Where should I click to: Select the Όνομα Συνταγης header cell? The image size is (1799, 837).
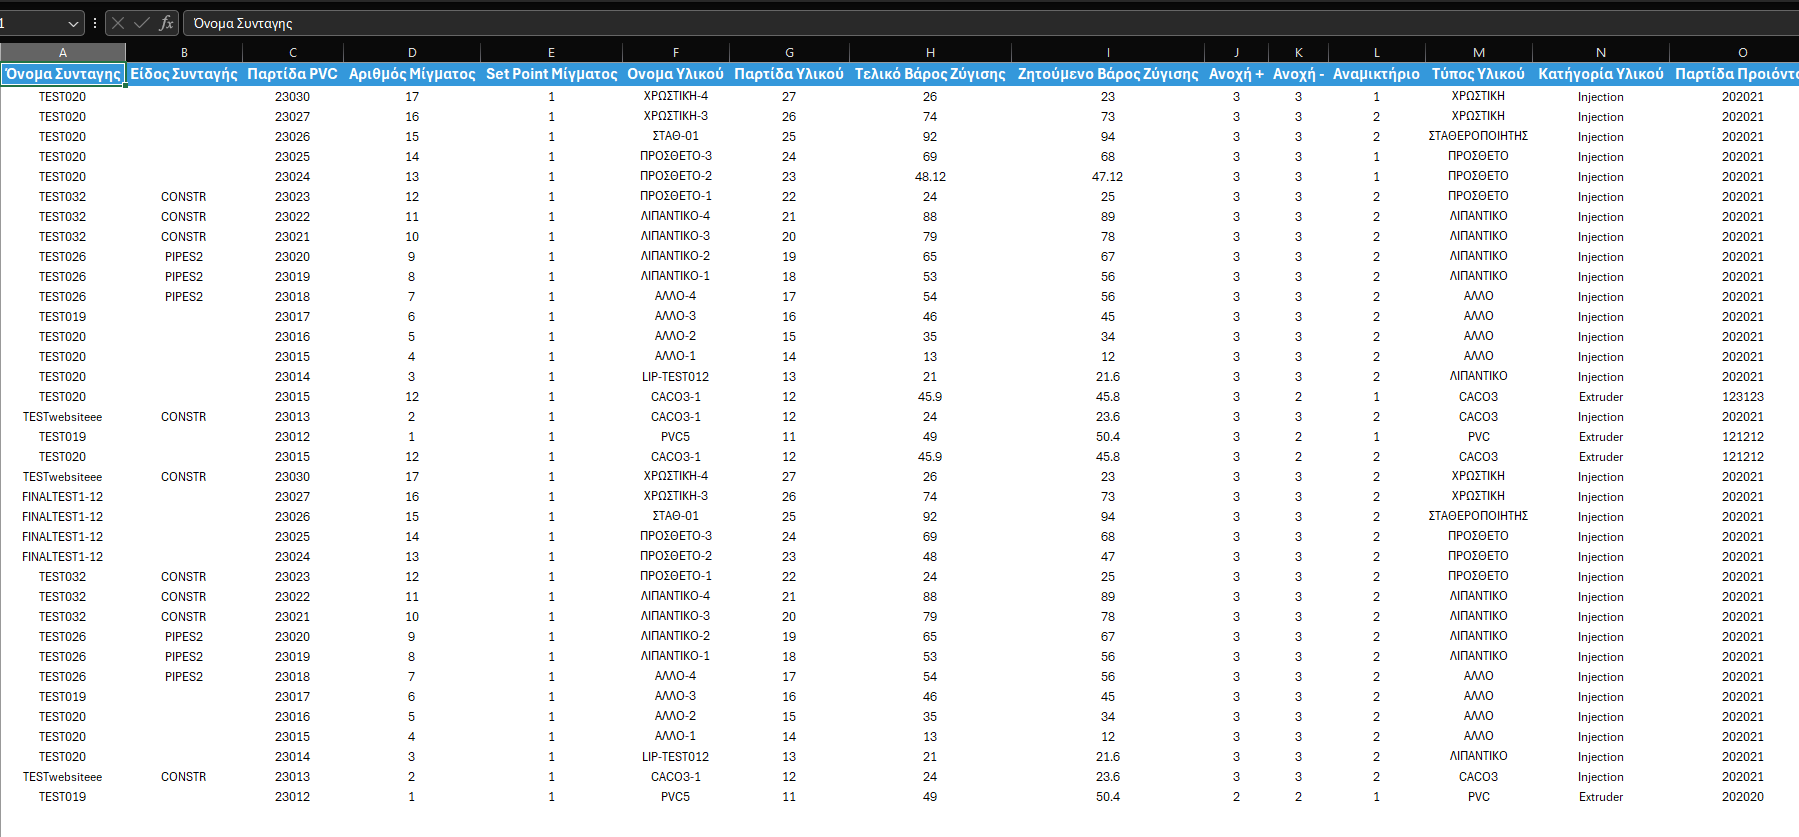(x=63, y=74)
